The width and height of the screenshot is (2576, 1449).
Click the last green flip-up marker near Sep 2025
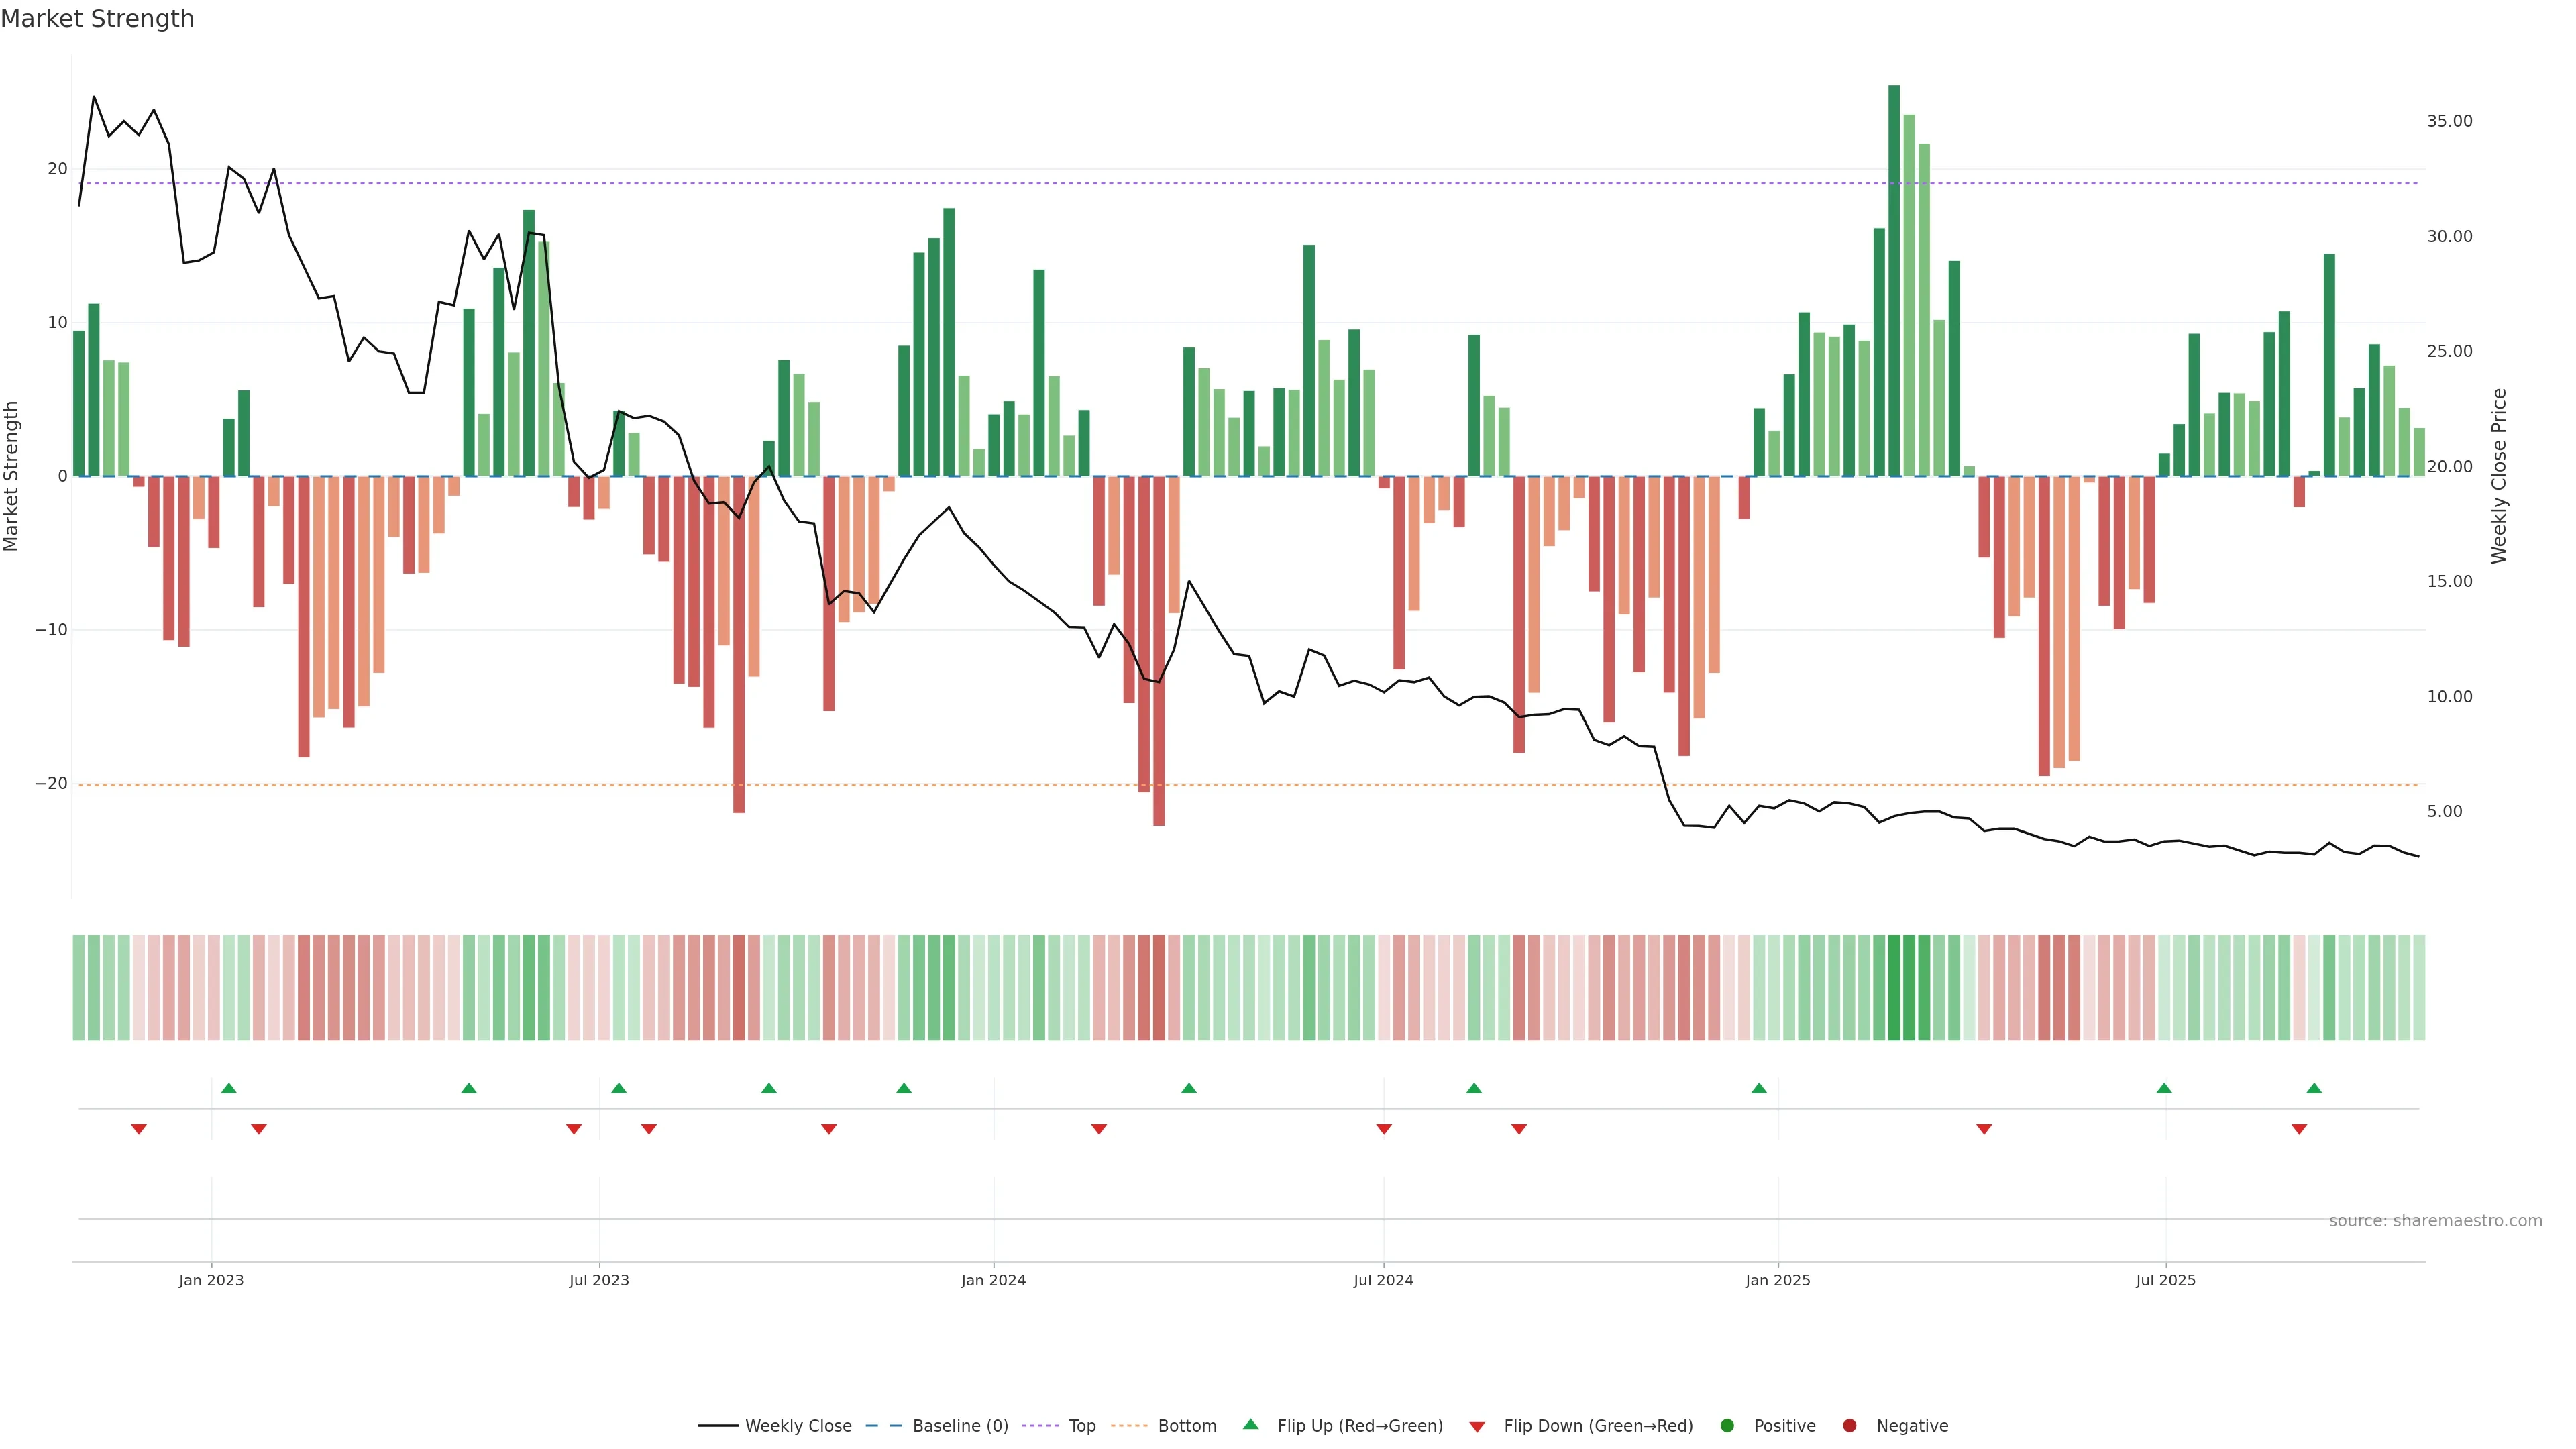[x=2314, y=1088]
